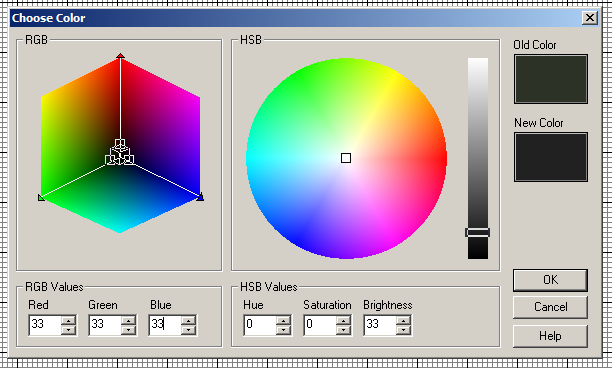Viewport: 612px width, 368px height.
Task: Click the Old Color swatch
Action: (x=551, y=79)
